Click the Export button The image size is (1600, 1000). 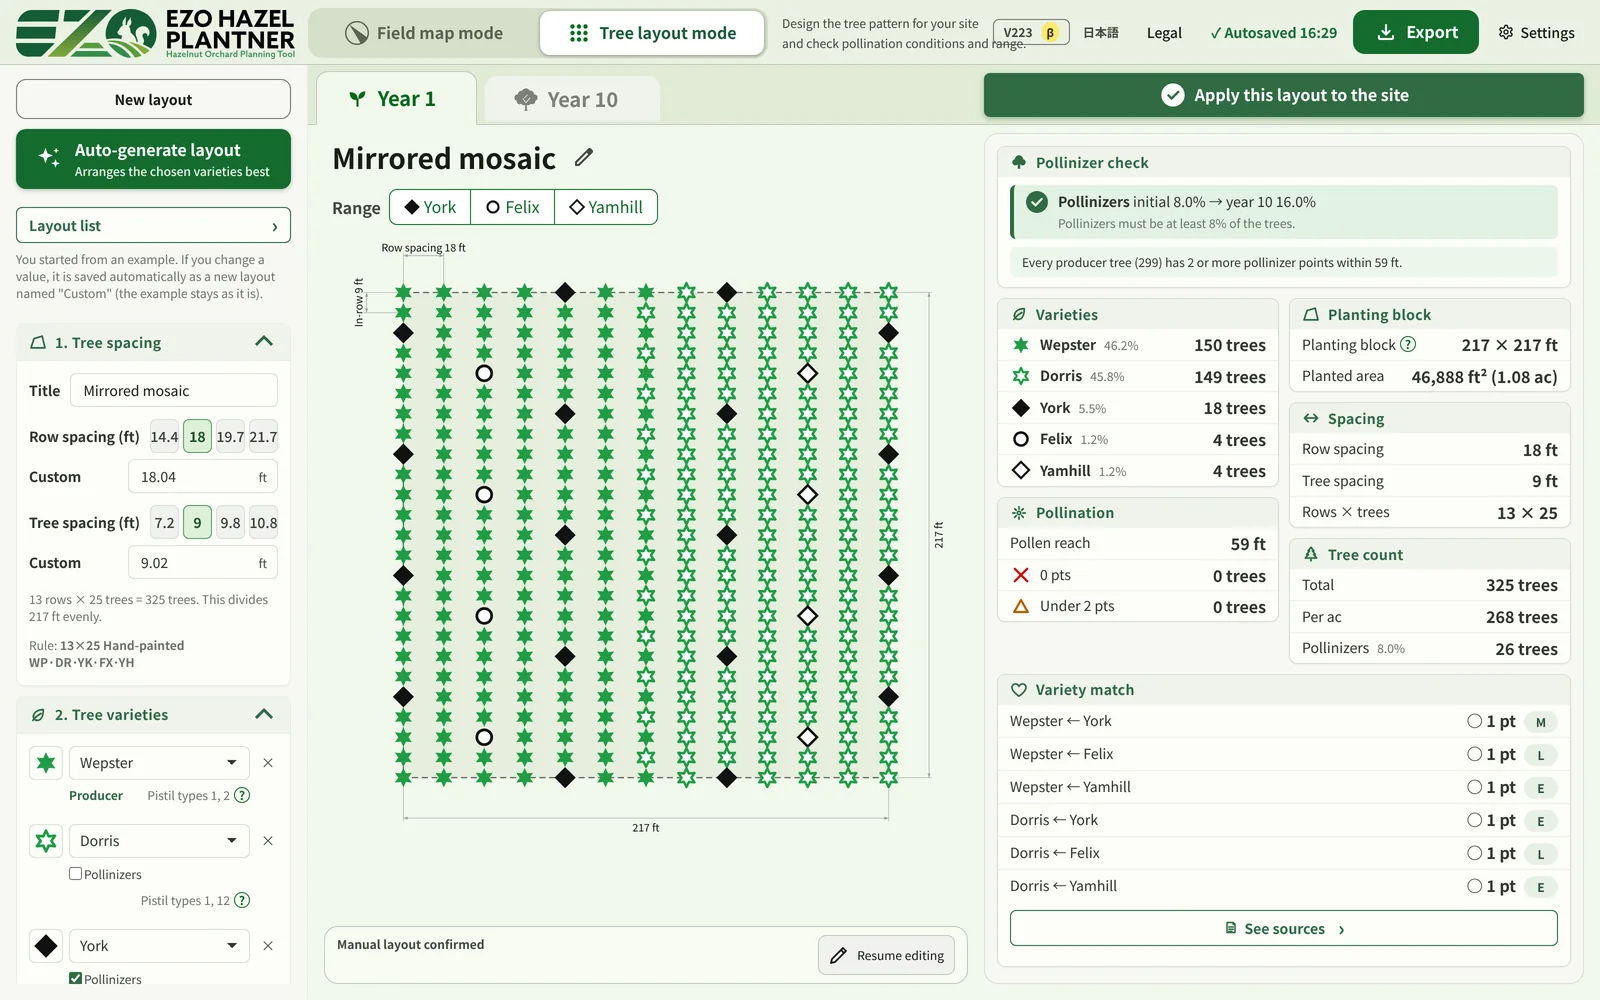click(1416, 32)
